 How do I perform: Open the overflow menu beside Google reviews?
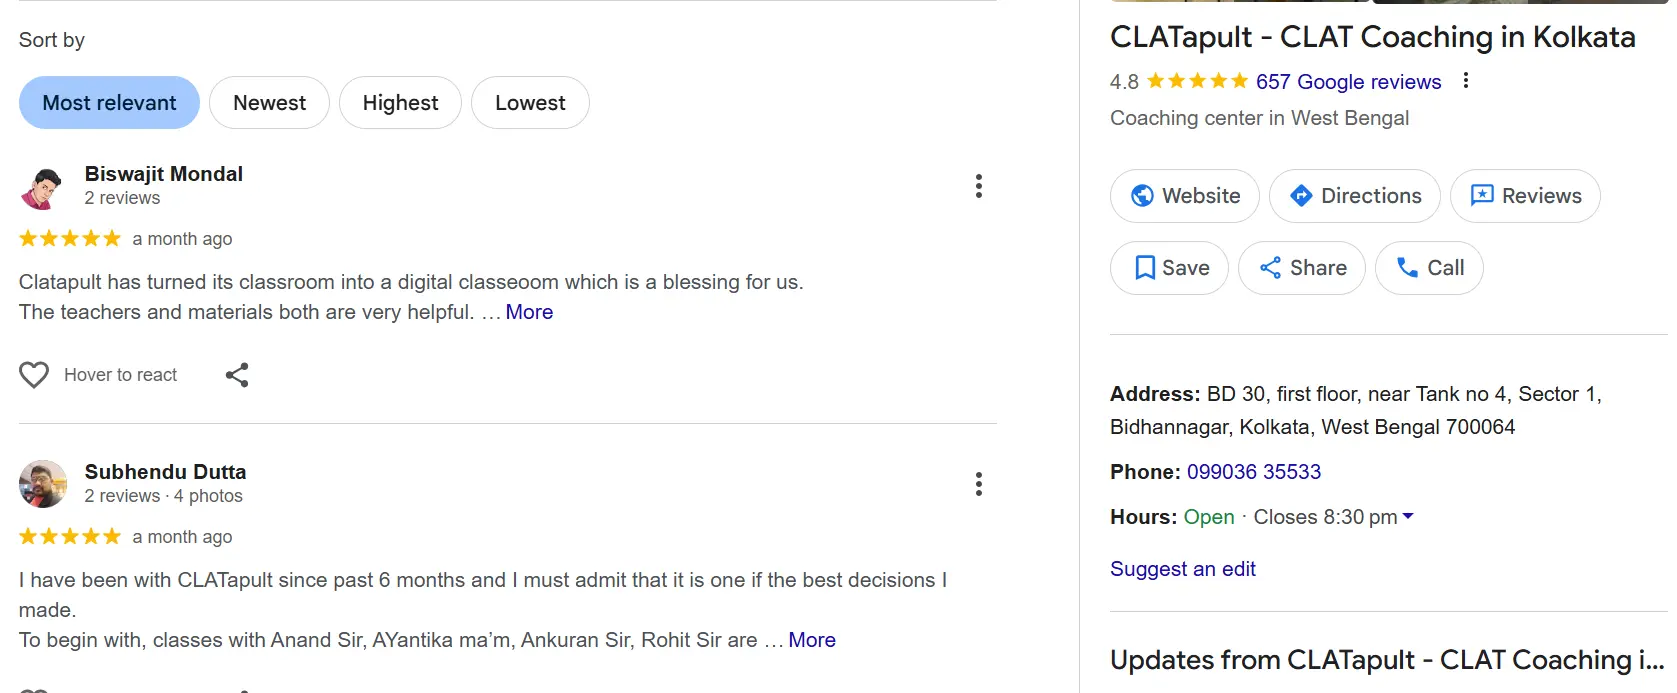click(1465, 81)
